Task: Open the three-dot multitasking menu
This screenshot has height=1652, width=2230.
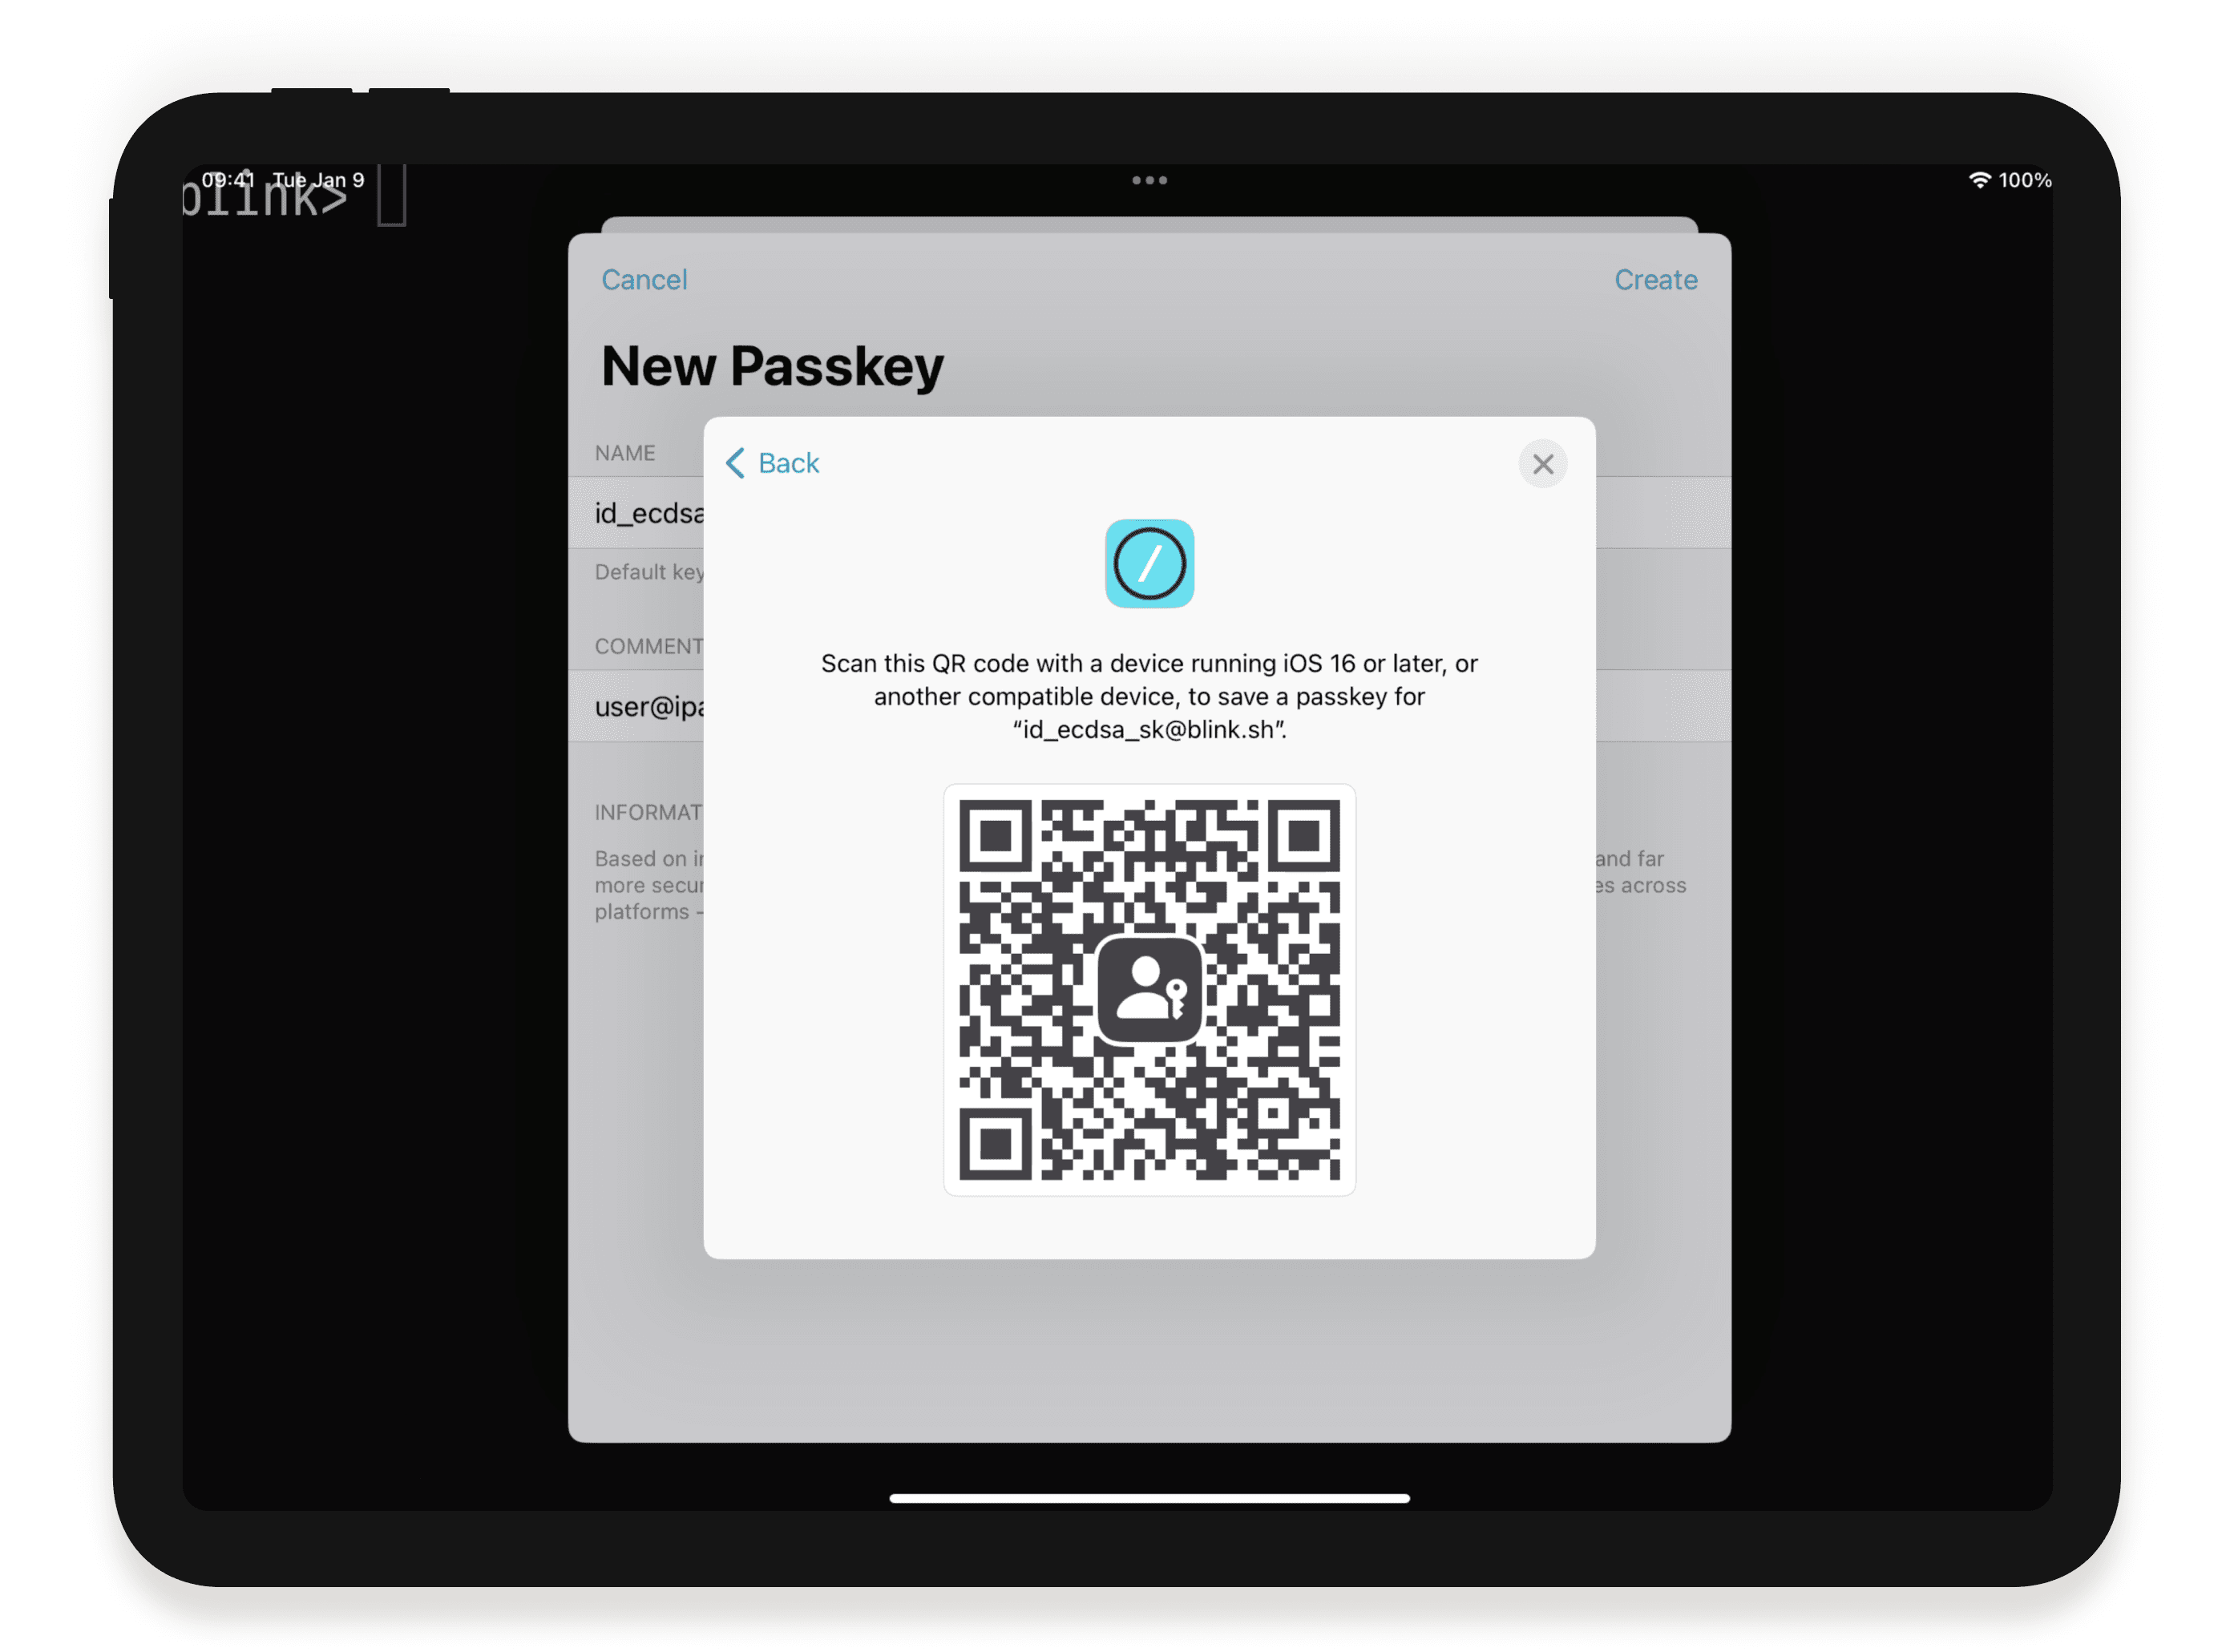Action: [1149, 180]
